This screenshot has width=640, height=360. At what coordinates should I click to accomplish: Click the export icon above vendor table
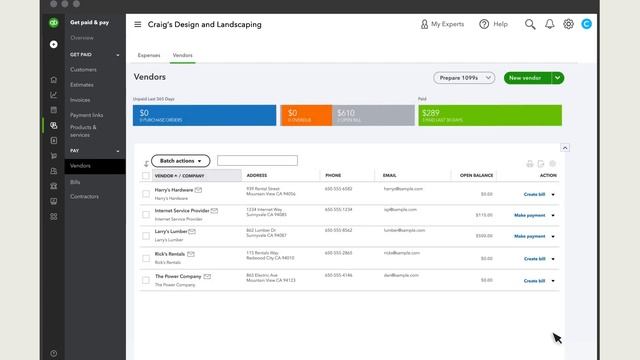point(541,164)
